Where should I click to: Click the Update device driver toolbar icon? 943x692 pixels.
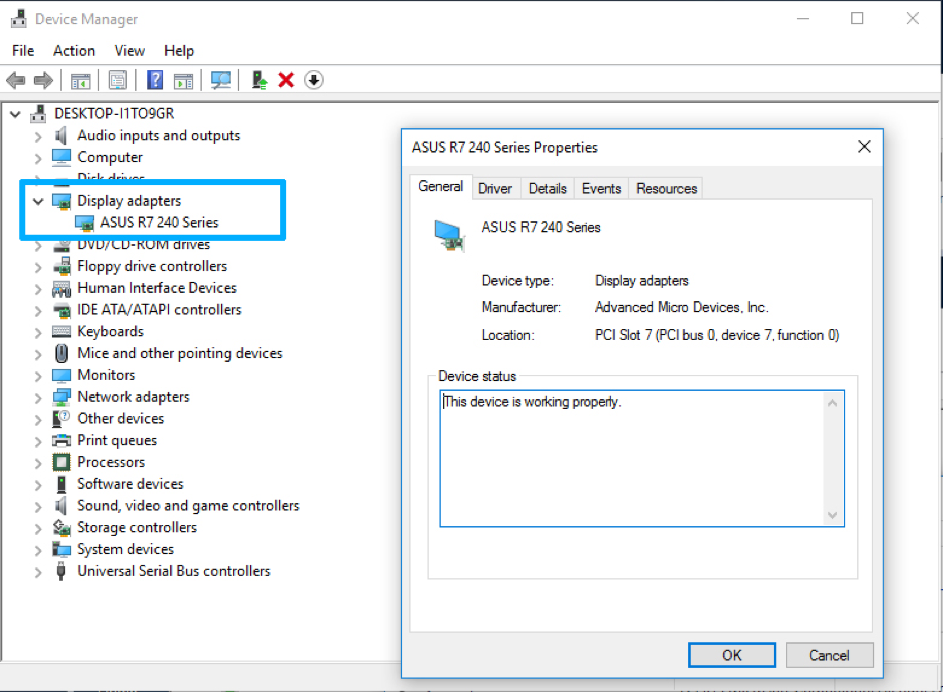pyautogui.click(x=259, y=80)
